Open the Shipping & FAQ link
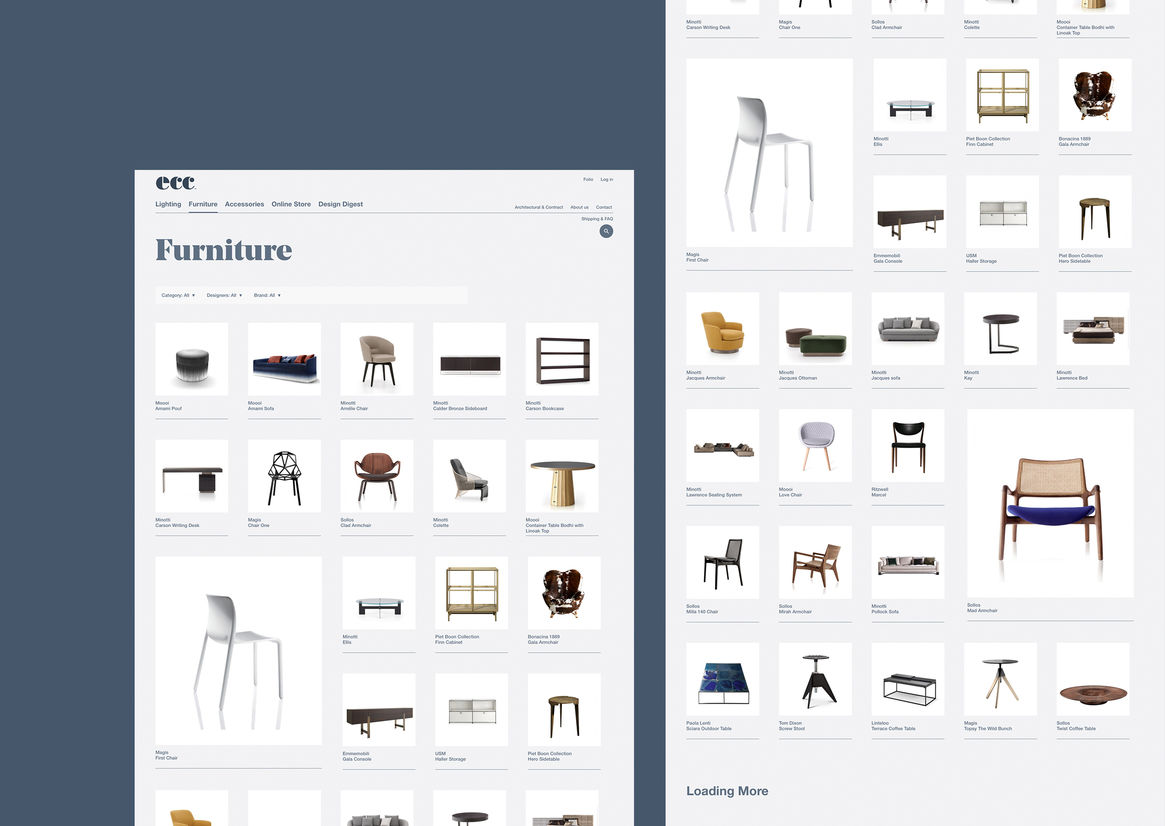Screen dimensions: 1165x826 pos(597,218)
